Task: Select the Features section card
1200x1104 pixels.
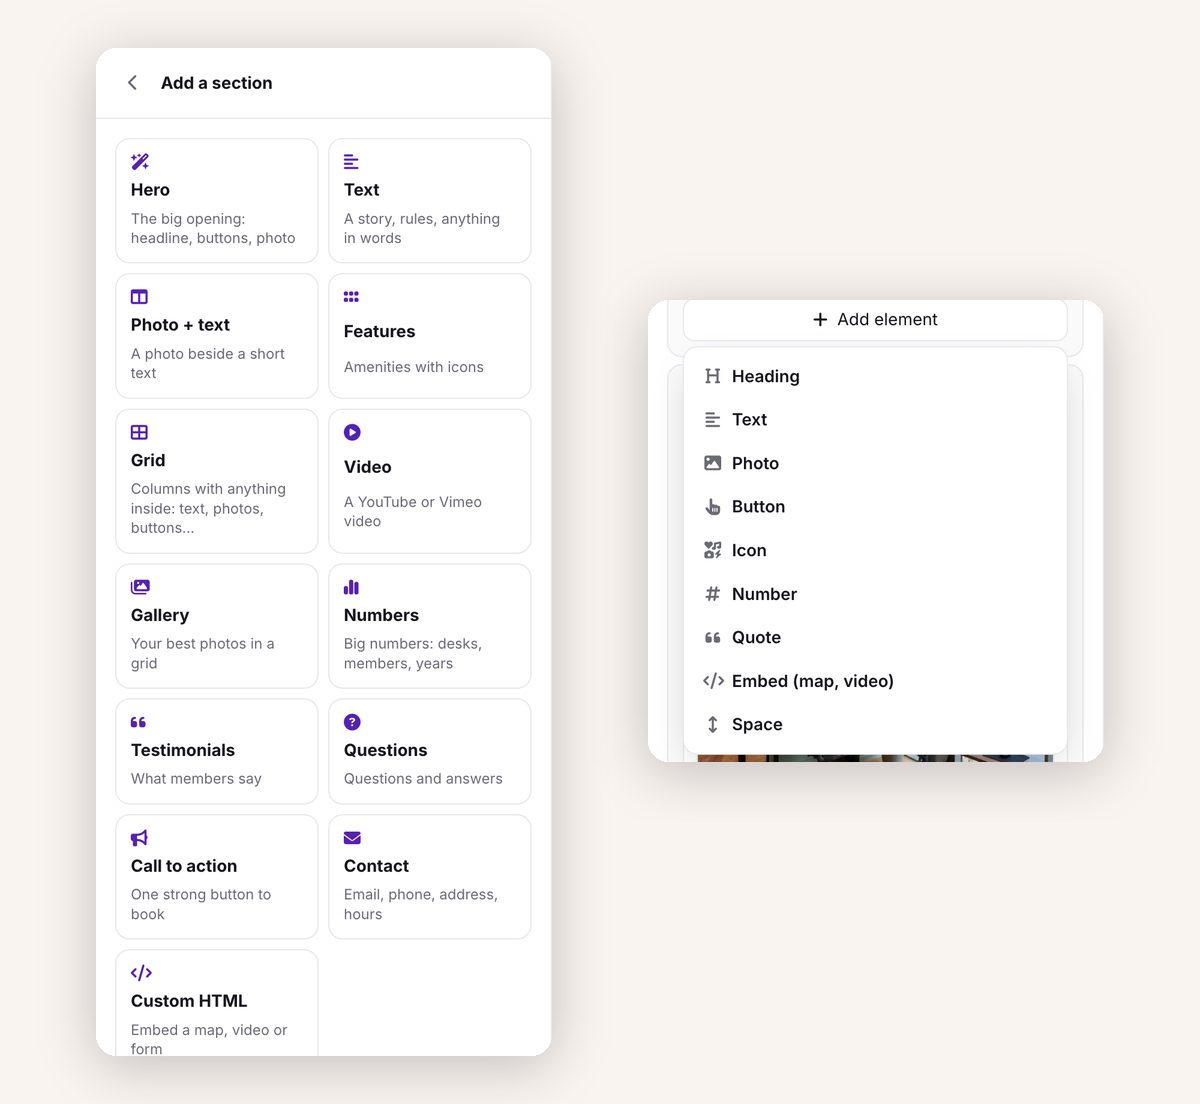Action: point(430,336)
